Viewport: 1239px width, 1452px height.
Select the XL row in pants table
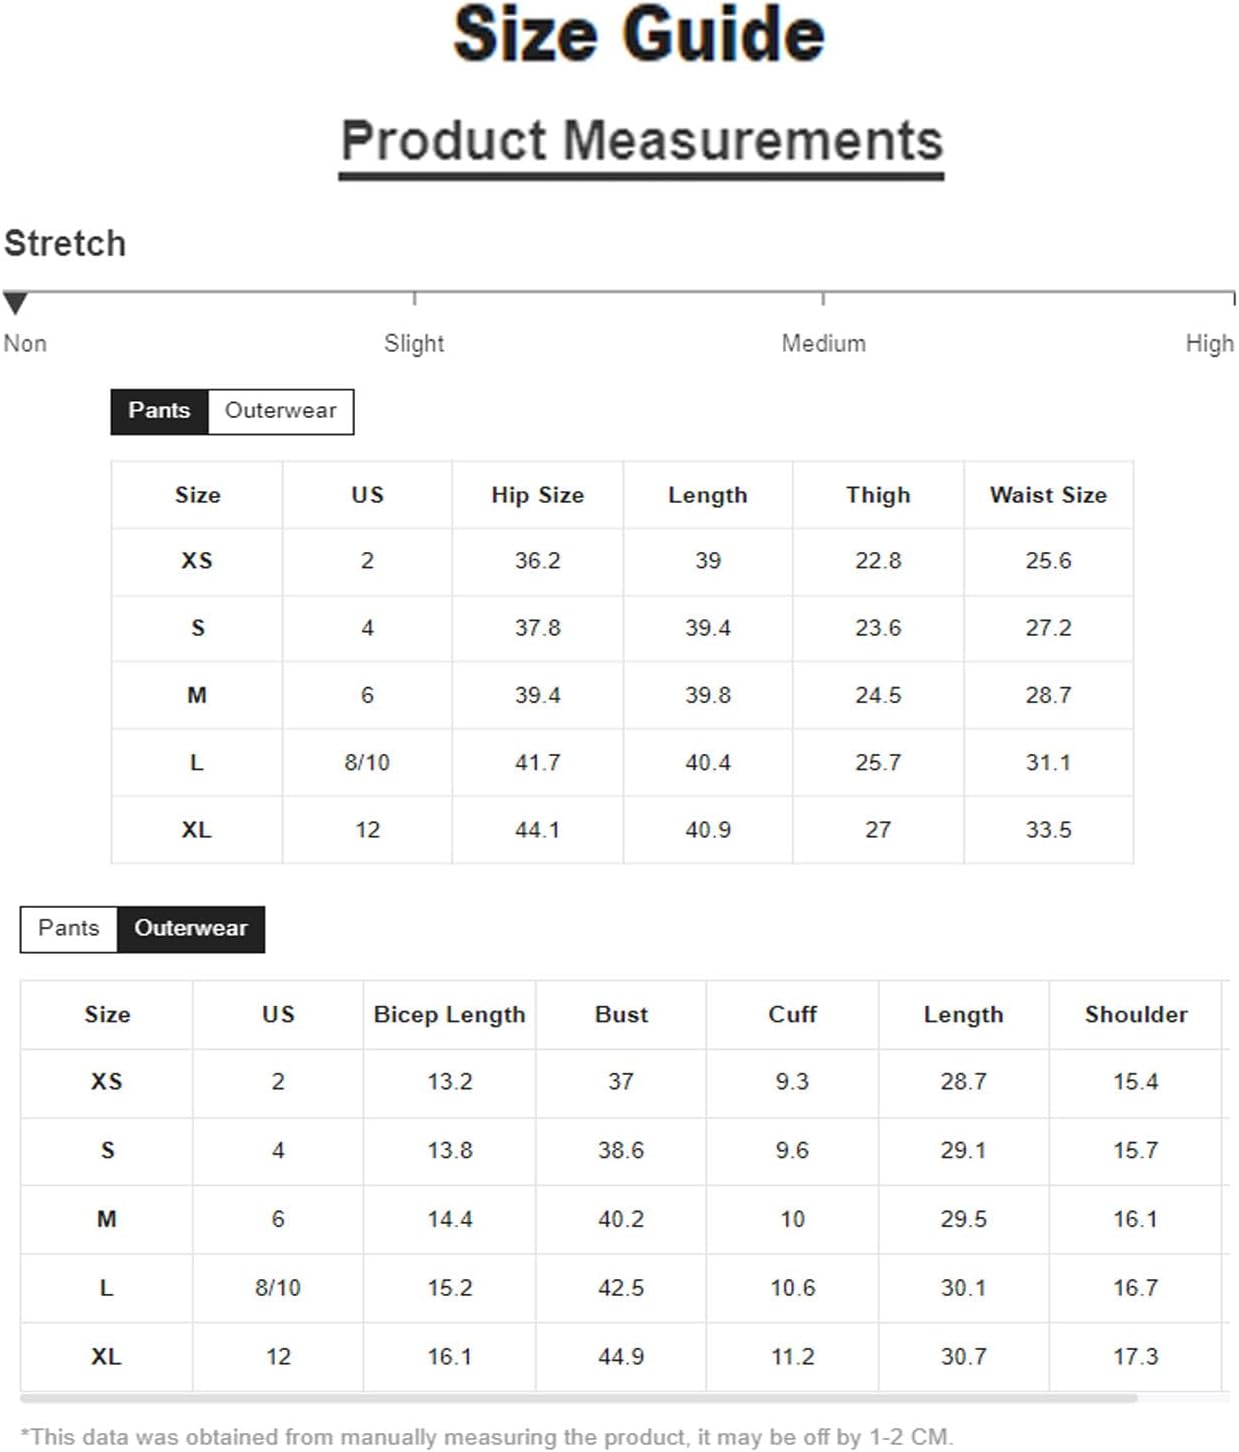coord(622,830)
